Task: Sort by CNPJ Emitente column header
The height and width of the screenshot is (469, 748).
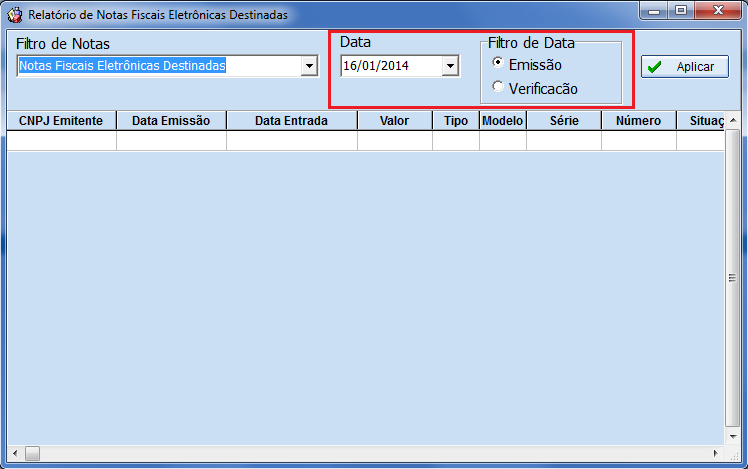Action: (61, 121)
